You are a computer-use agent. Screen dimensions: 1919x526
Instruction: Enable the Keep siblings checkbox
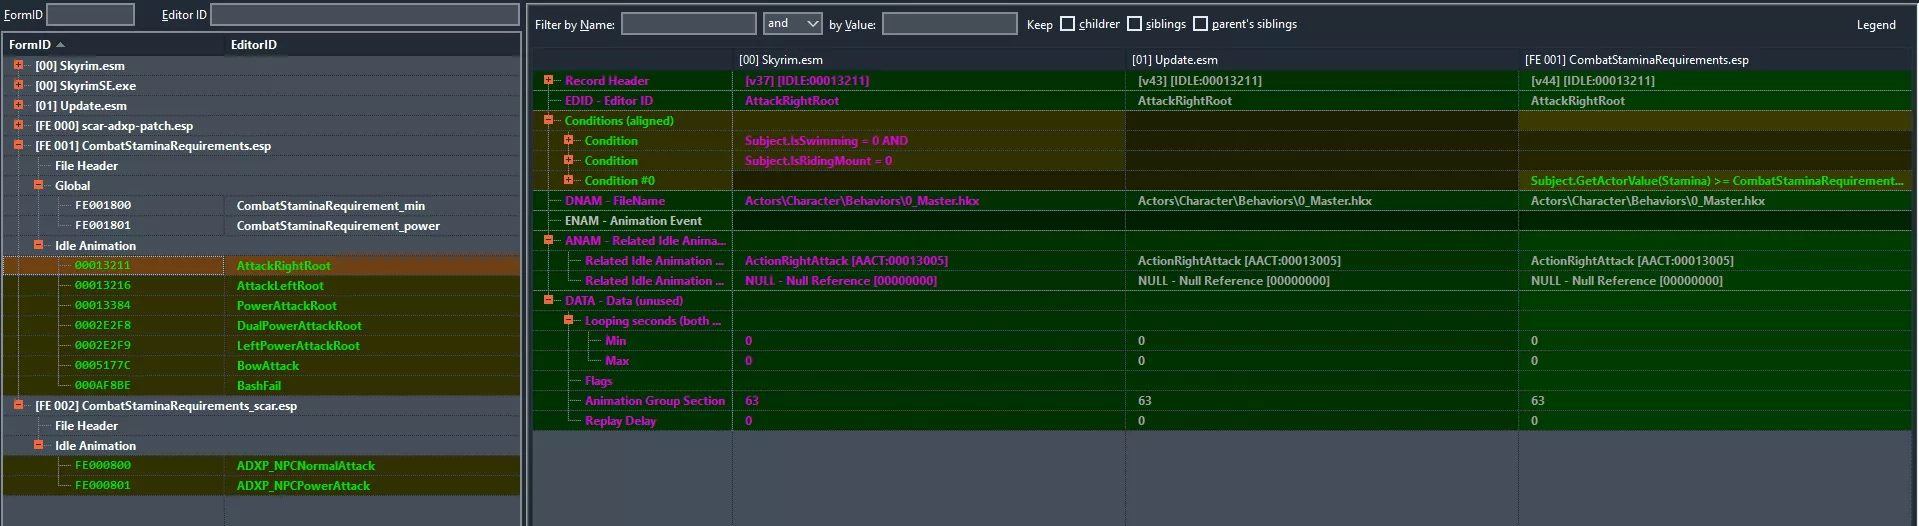[1134, 24]
